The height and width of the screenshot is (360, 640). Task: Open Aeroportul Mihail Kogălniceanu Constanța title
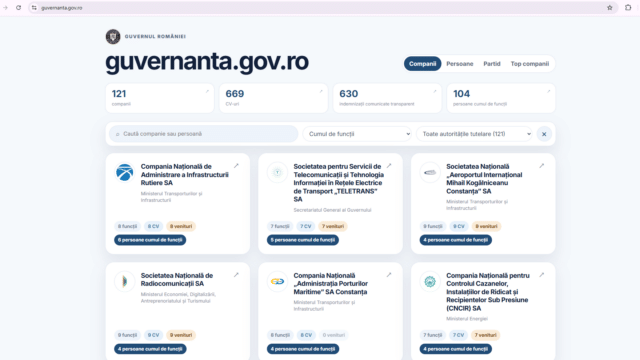pos(484,179)
